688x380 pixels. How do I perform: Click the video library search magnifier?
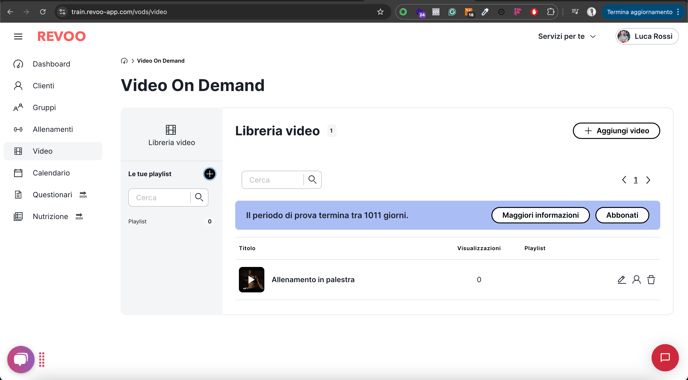312,179
